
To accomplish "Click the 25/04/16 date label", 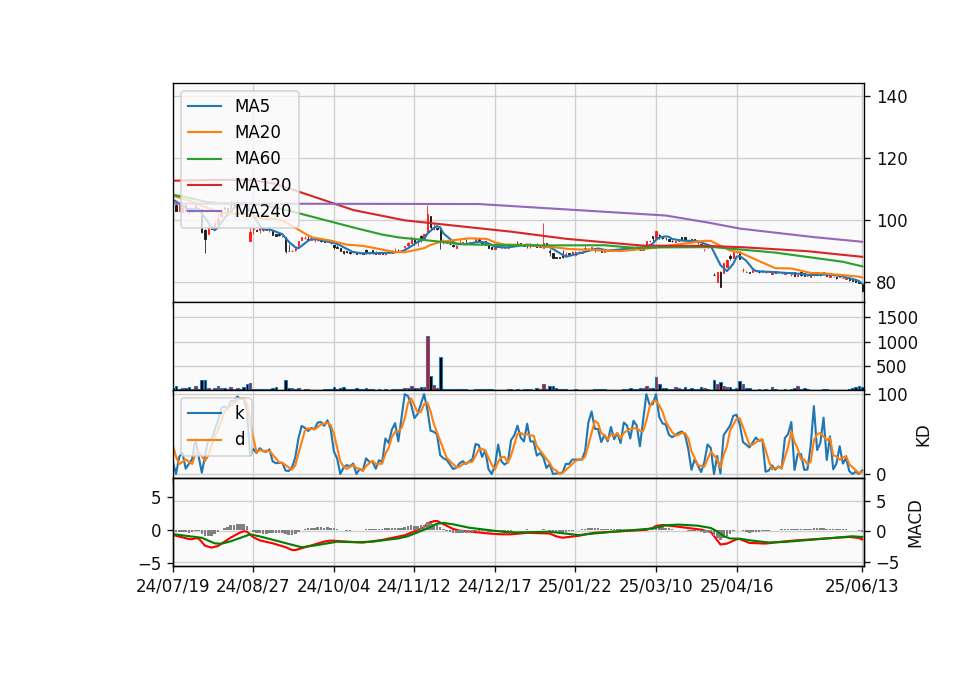I will [737, 586].
